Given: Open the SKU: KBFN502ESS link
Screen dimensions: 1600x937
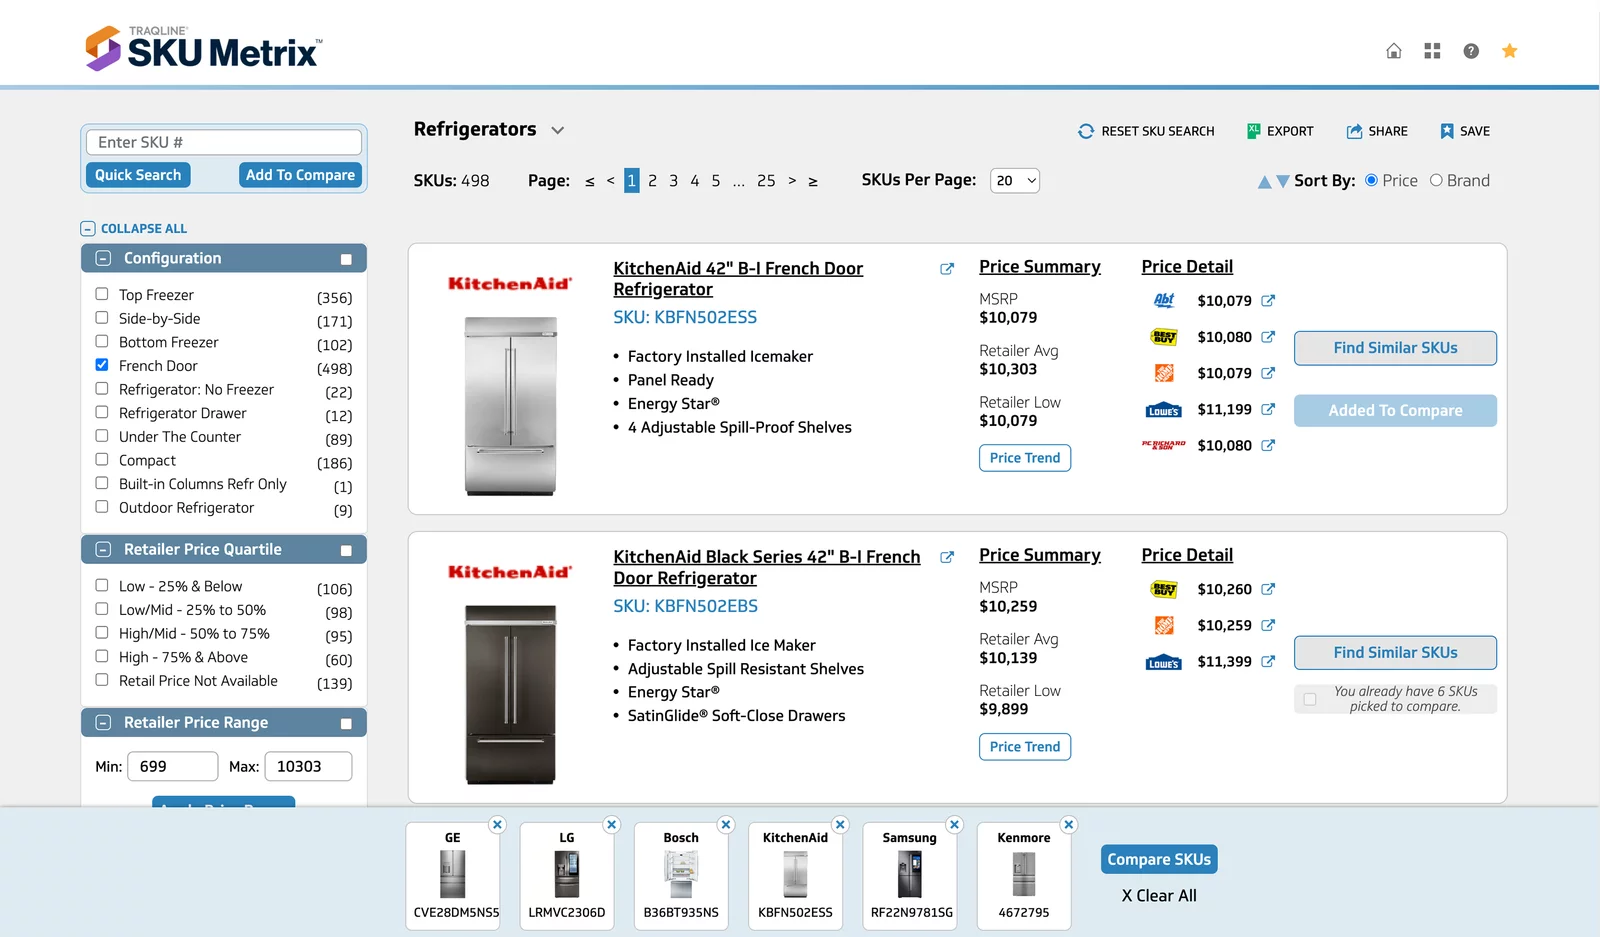Looking at the screenshot, I should coord(685,318).
